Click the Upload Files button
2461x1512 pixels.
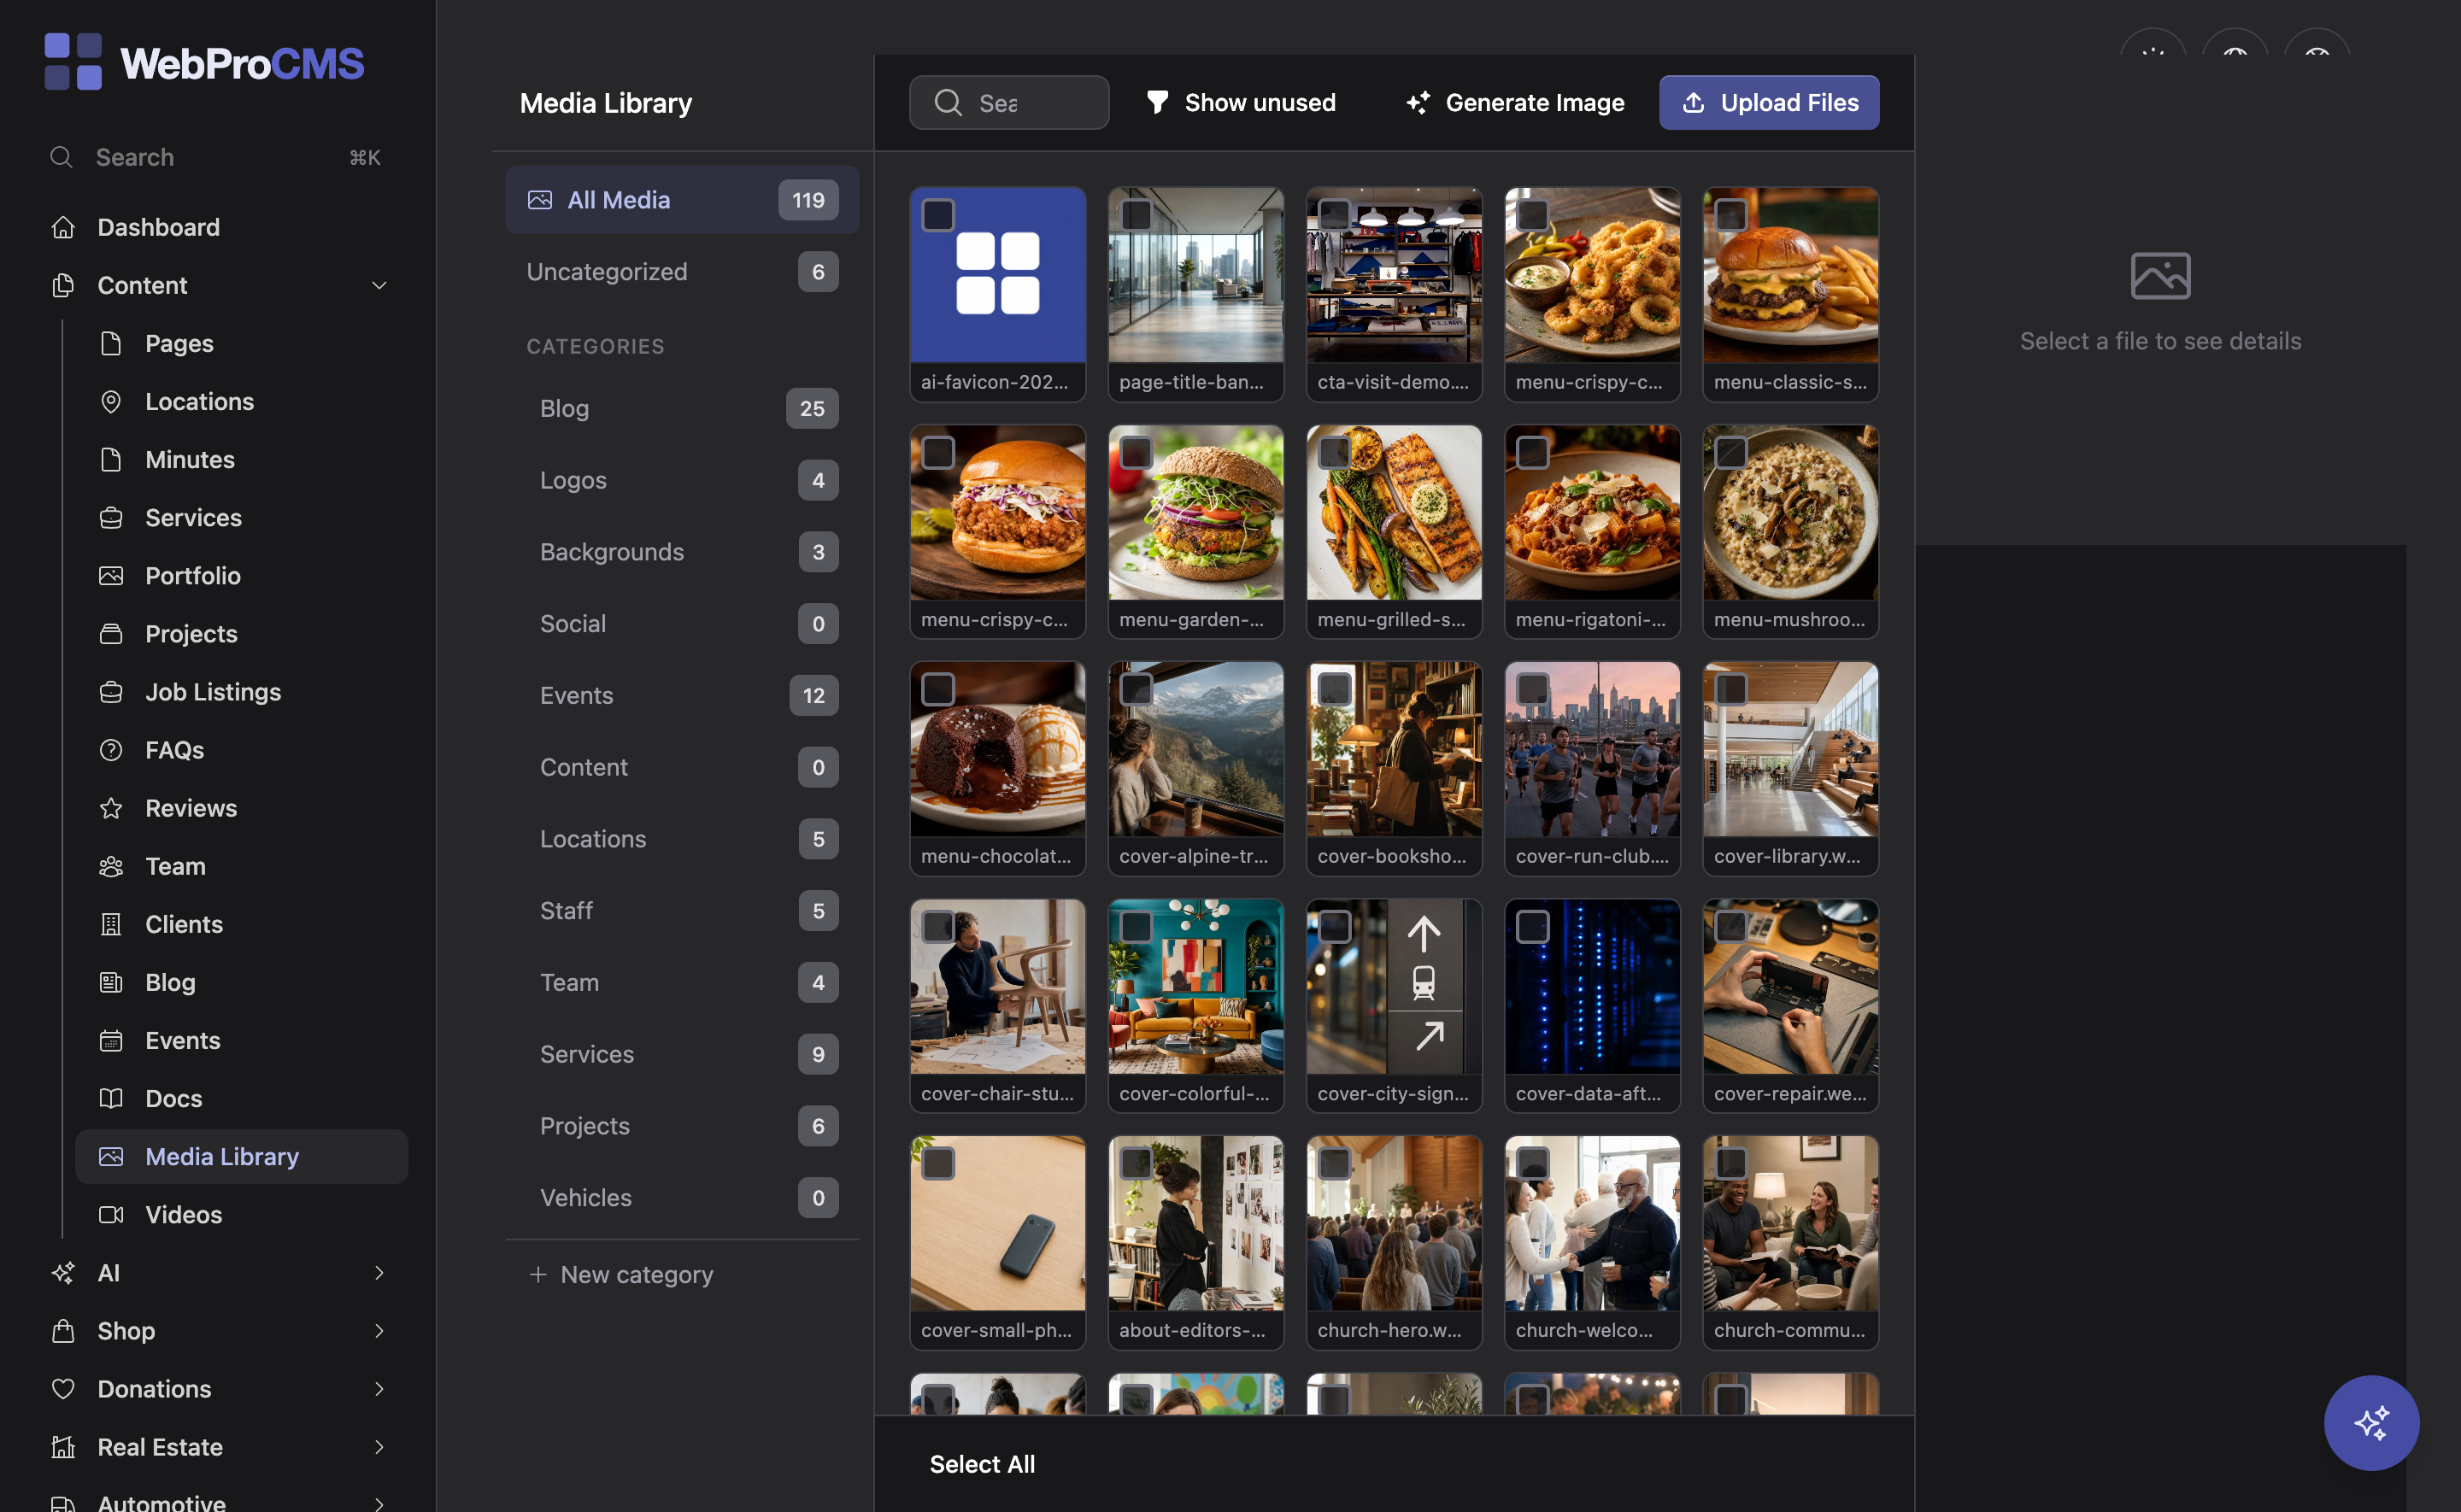[1769, 102]
